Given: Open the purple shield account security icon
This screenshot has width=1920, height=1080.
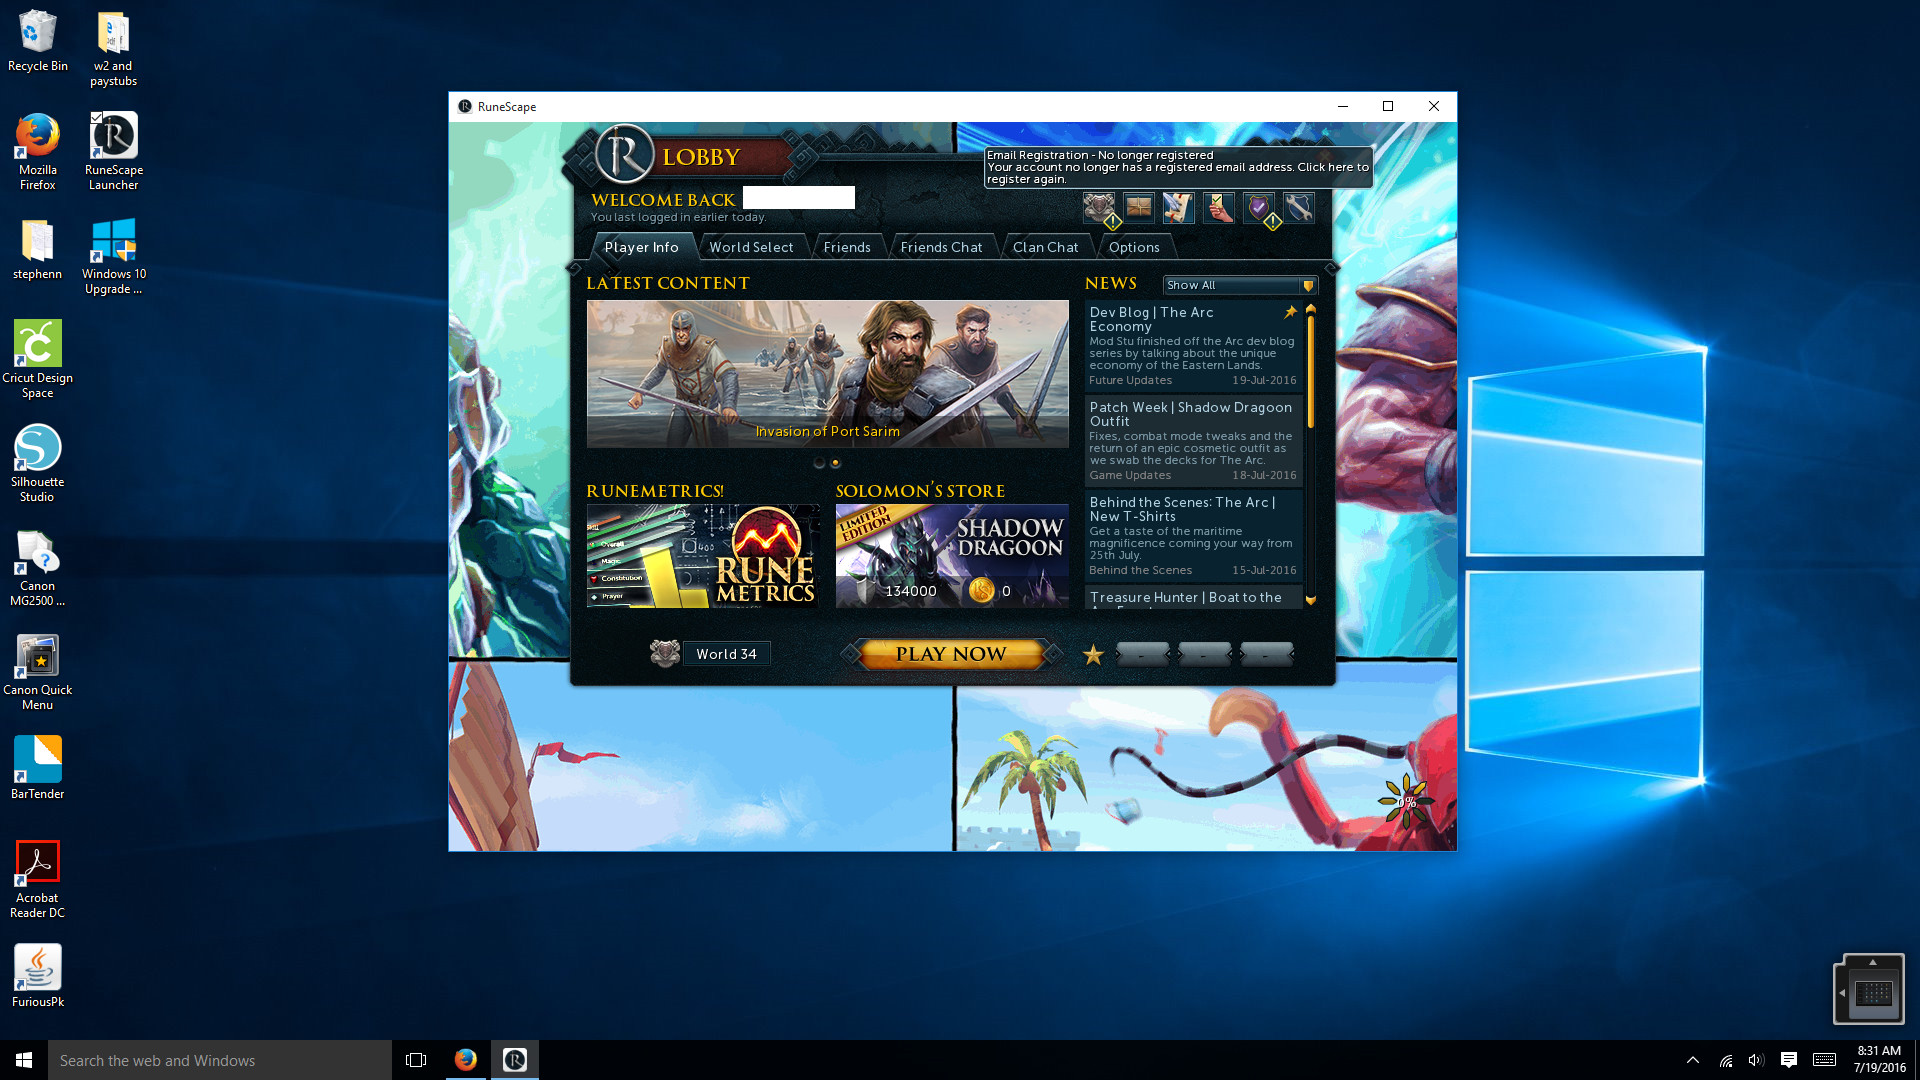Looking at the screenshot, I should tap(1259, 208).
